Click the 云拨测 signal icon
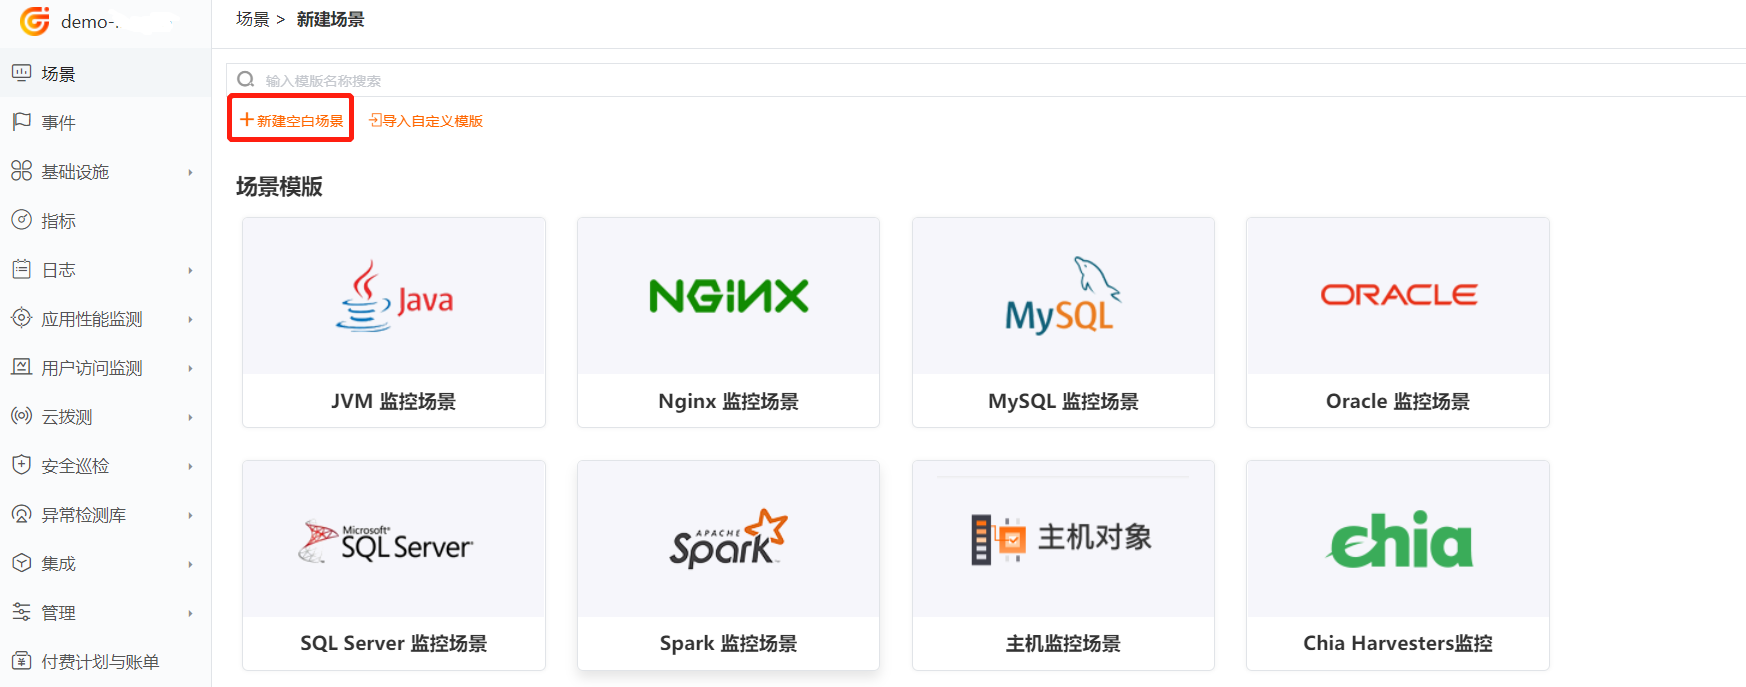The height and width of the screenshot is (687, 1746). (21, 416)
